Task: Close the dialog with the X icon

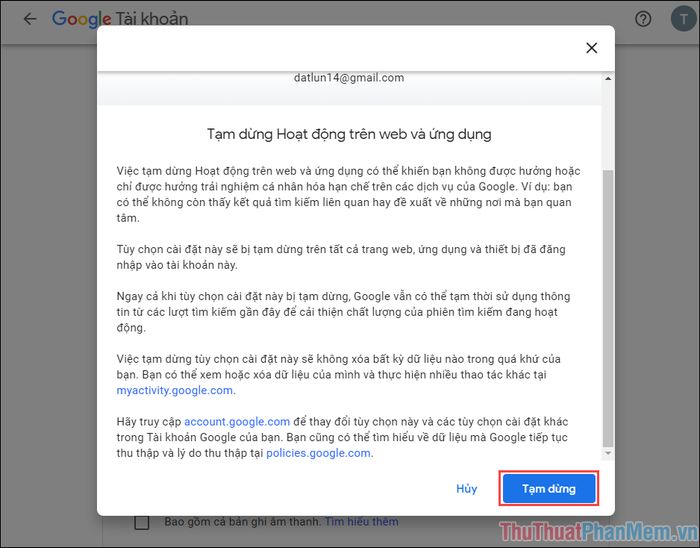Action: click(592, 48)
